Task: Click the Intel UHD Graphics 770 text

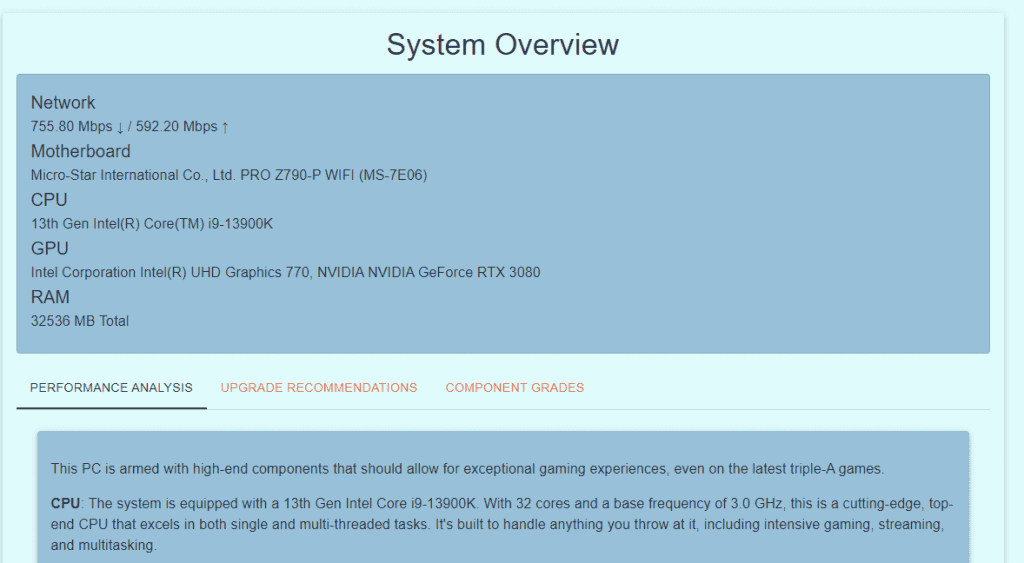Action: coord(169,273)
